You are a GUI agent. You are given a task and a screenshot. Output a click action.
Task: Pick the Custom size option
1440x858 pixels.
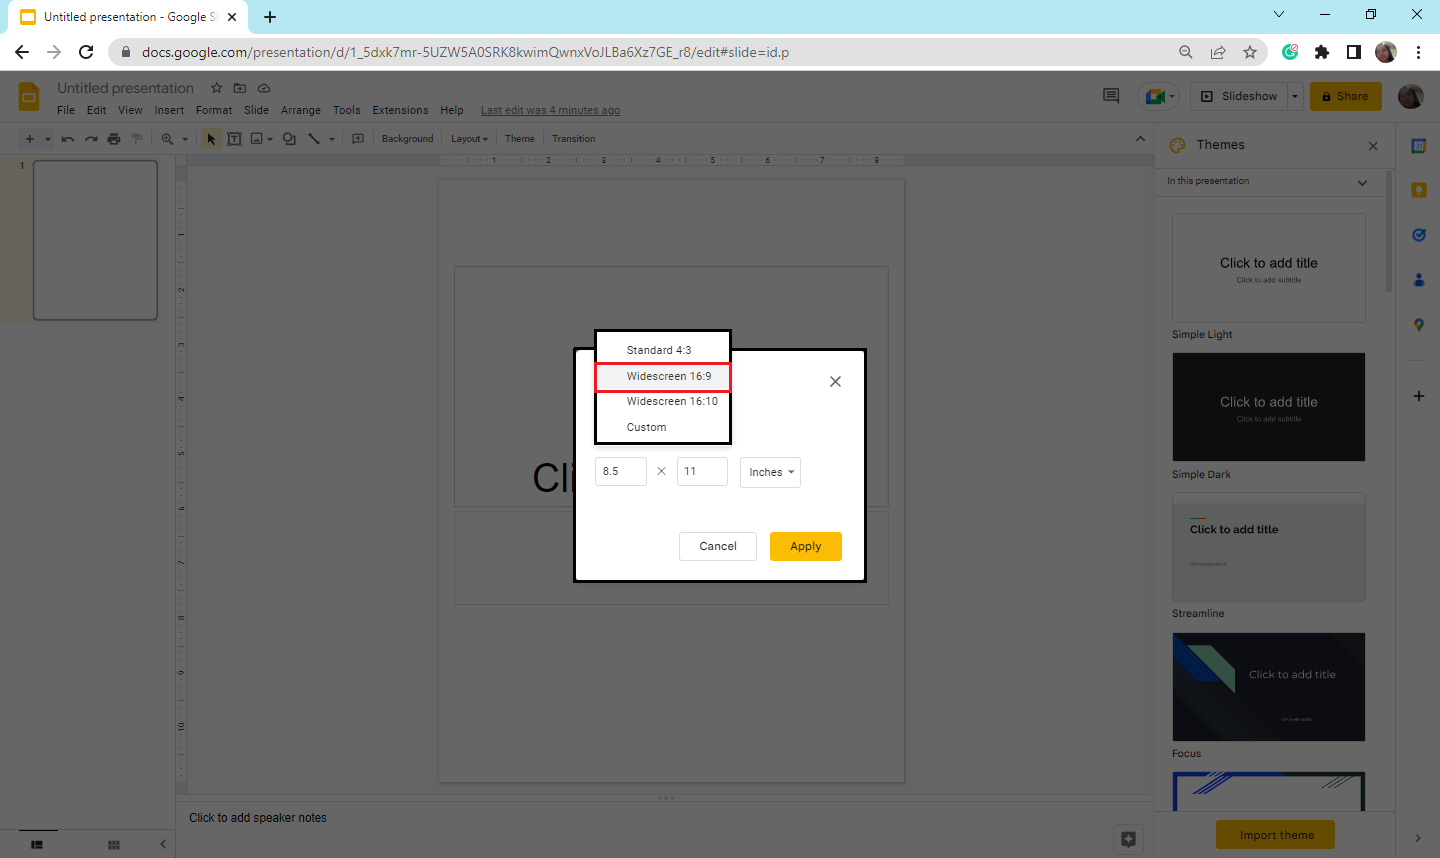click(x=646, y=427)
